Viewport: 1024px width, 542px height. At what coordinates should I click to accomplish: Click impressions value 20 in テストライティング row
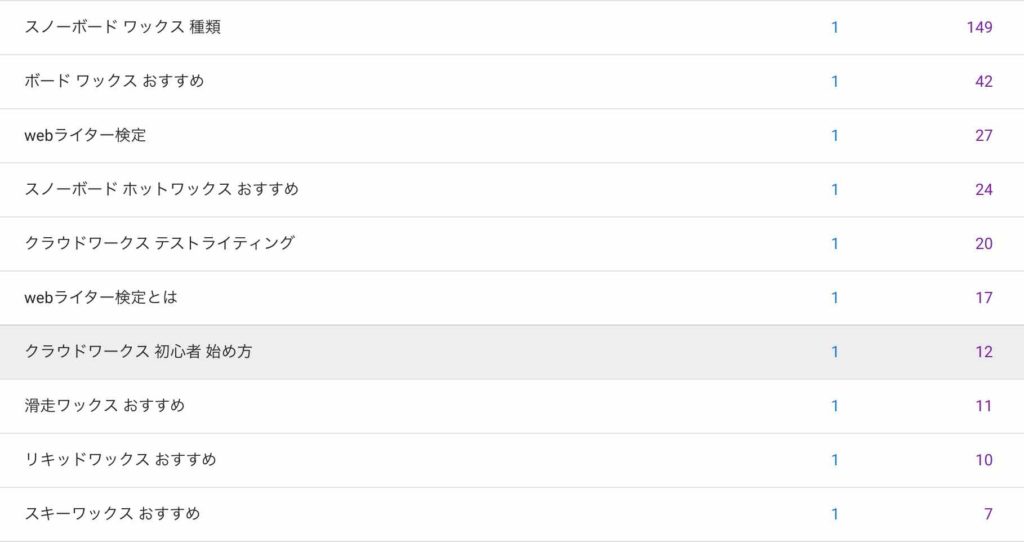(x=984, y=244)
